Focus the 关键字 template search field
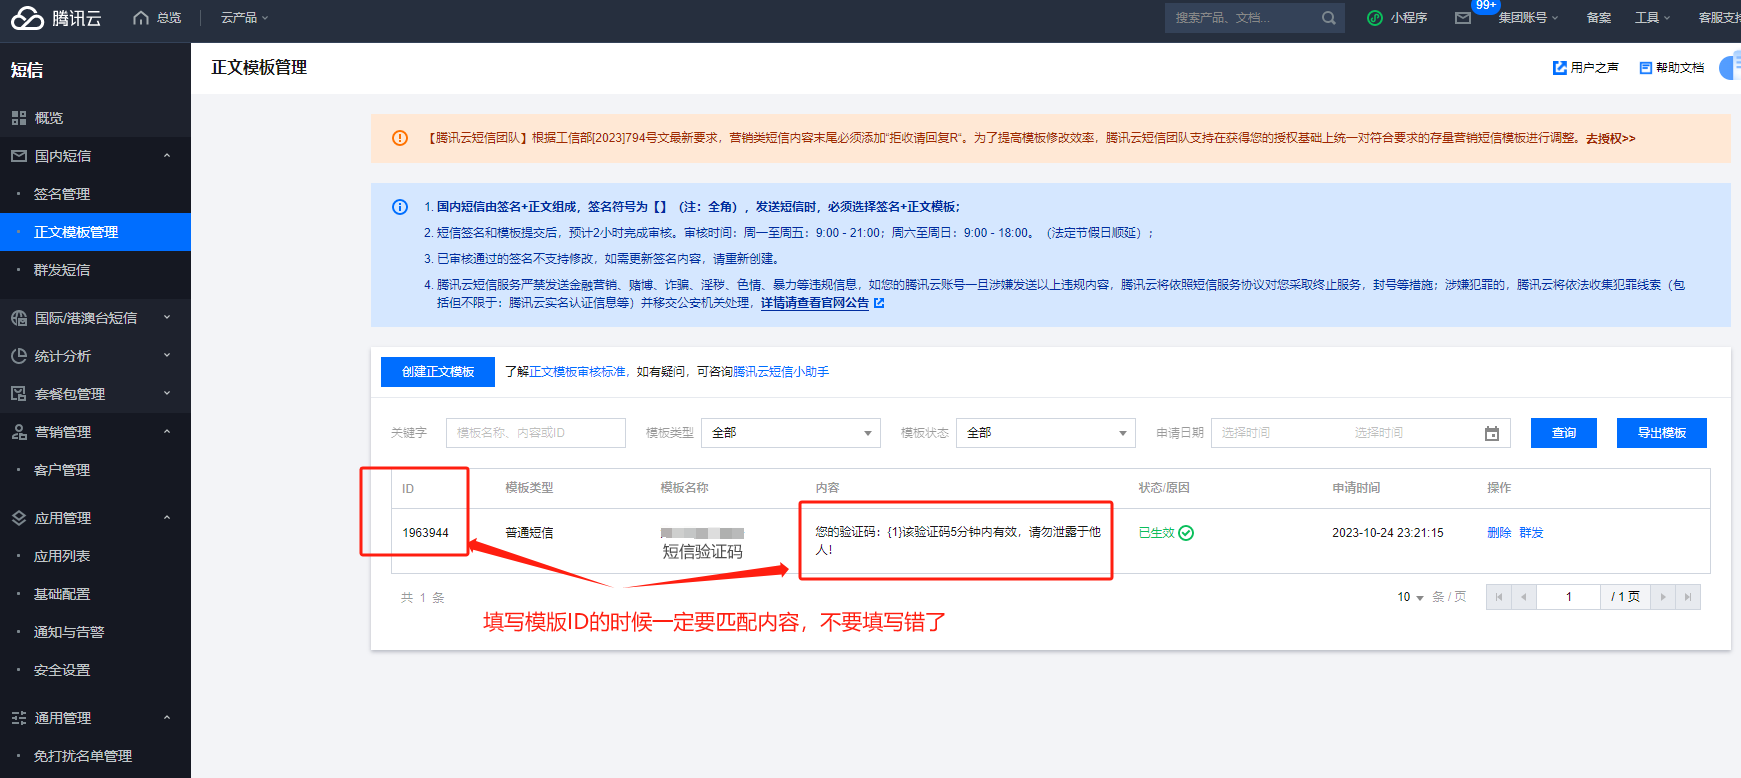The height and width of the screenshot is (778, 1741). (536, 433)
